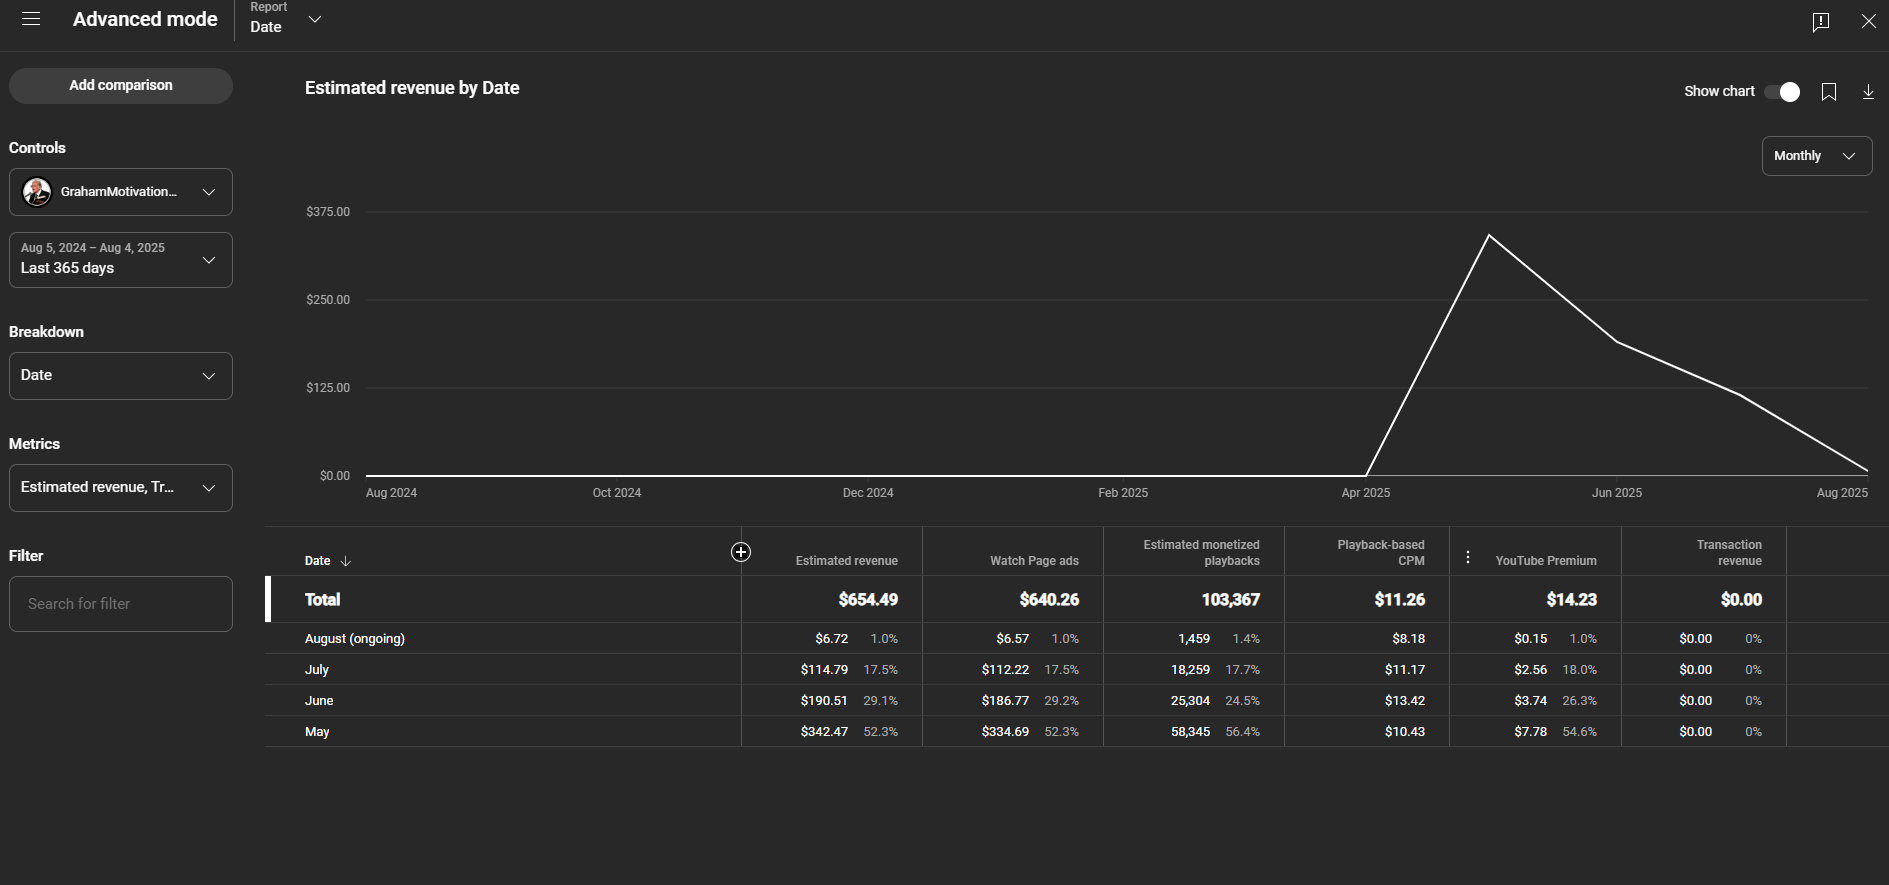This screenshot has width=1889, height=885.
Task: Click May YouTube Premium $7.78
Action: click(1530, 732)
